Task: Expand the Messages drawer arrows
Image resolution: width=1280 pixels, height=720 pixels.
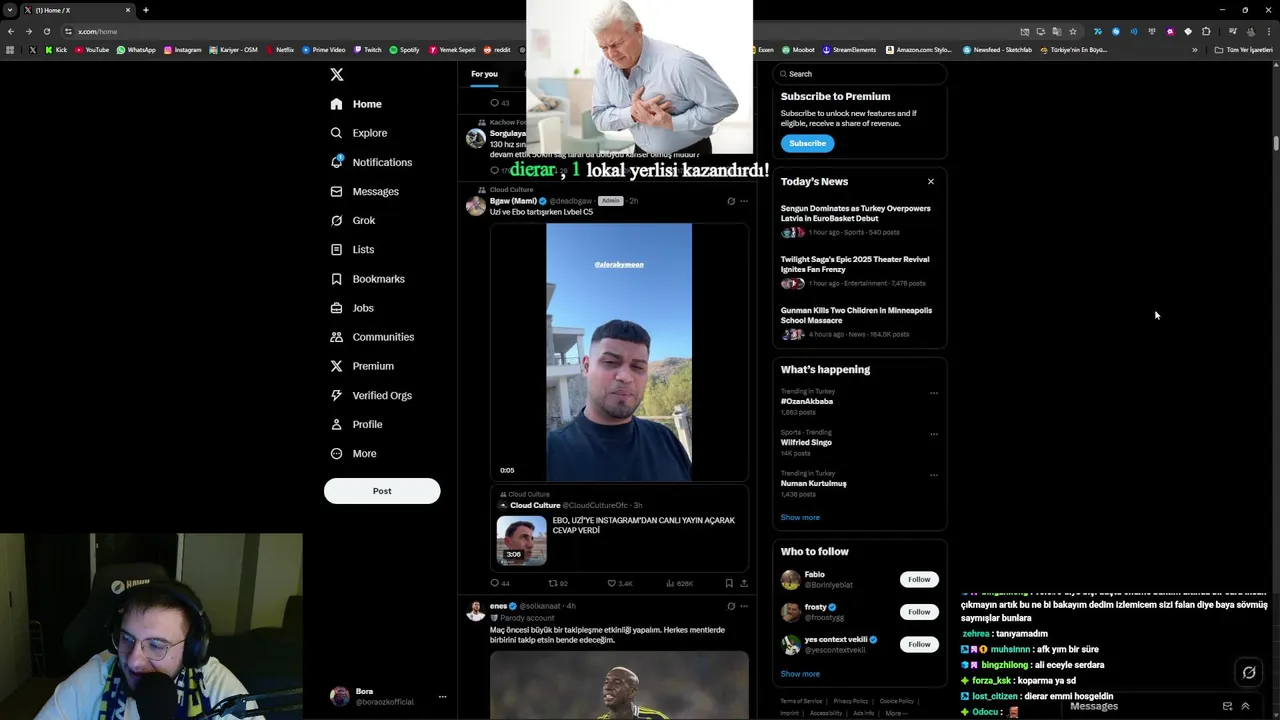Action: [1245, 706]
